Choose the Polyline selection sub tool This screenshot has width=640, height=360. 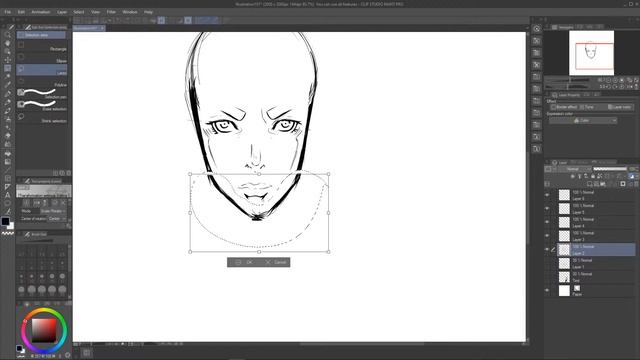point(42,83)
